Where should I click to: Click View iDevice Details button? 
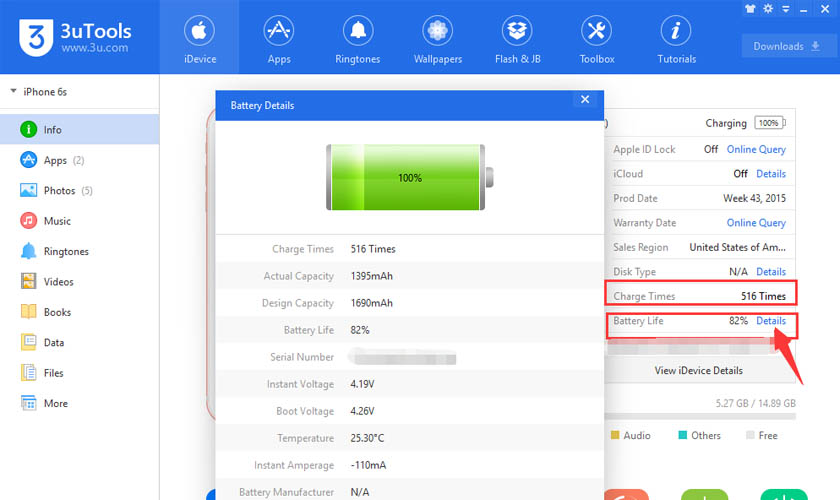699,370
